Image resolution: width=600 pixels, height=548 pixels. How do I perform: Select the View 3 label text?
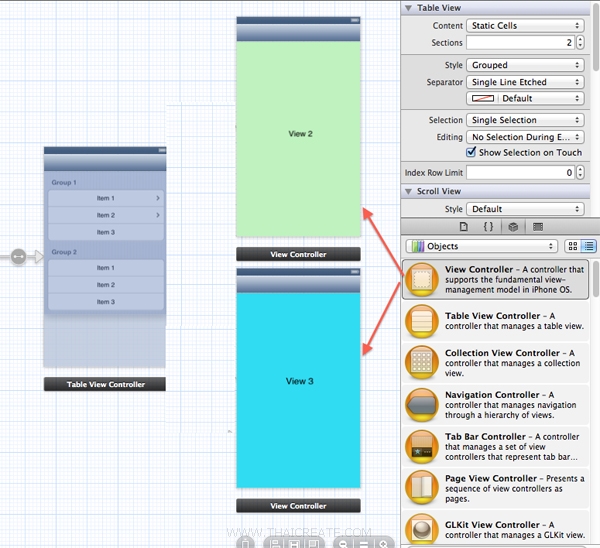coord(300,381)
